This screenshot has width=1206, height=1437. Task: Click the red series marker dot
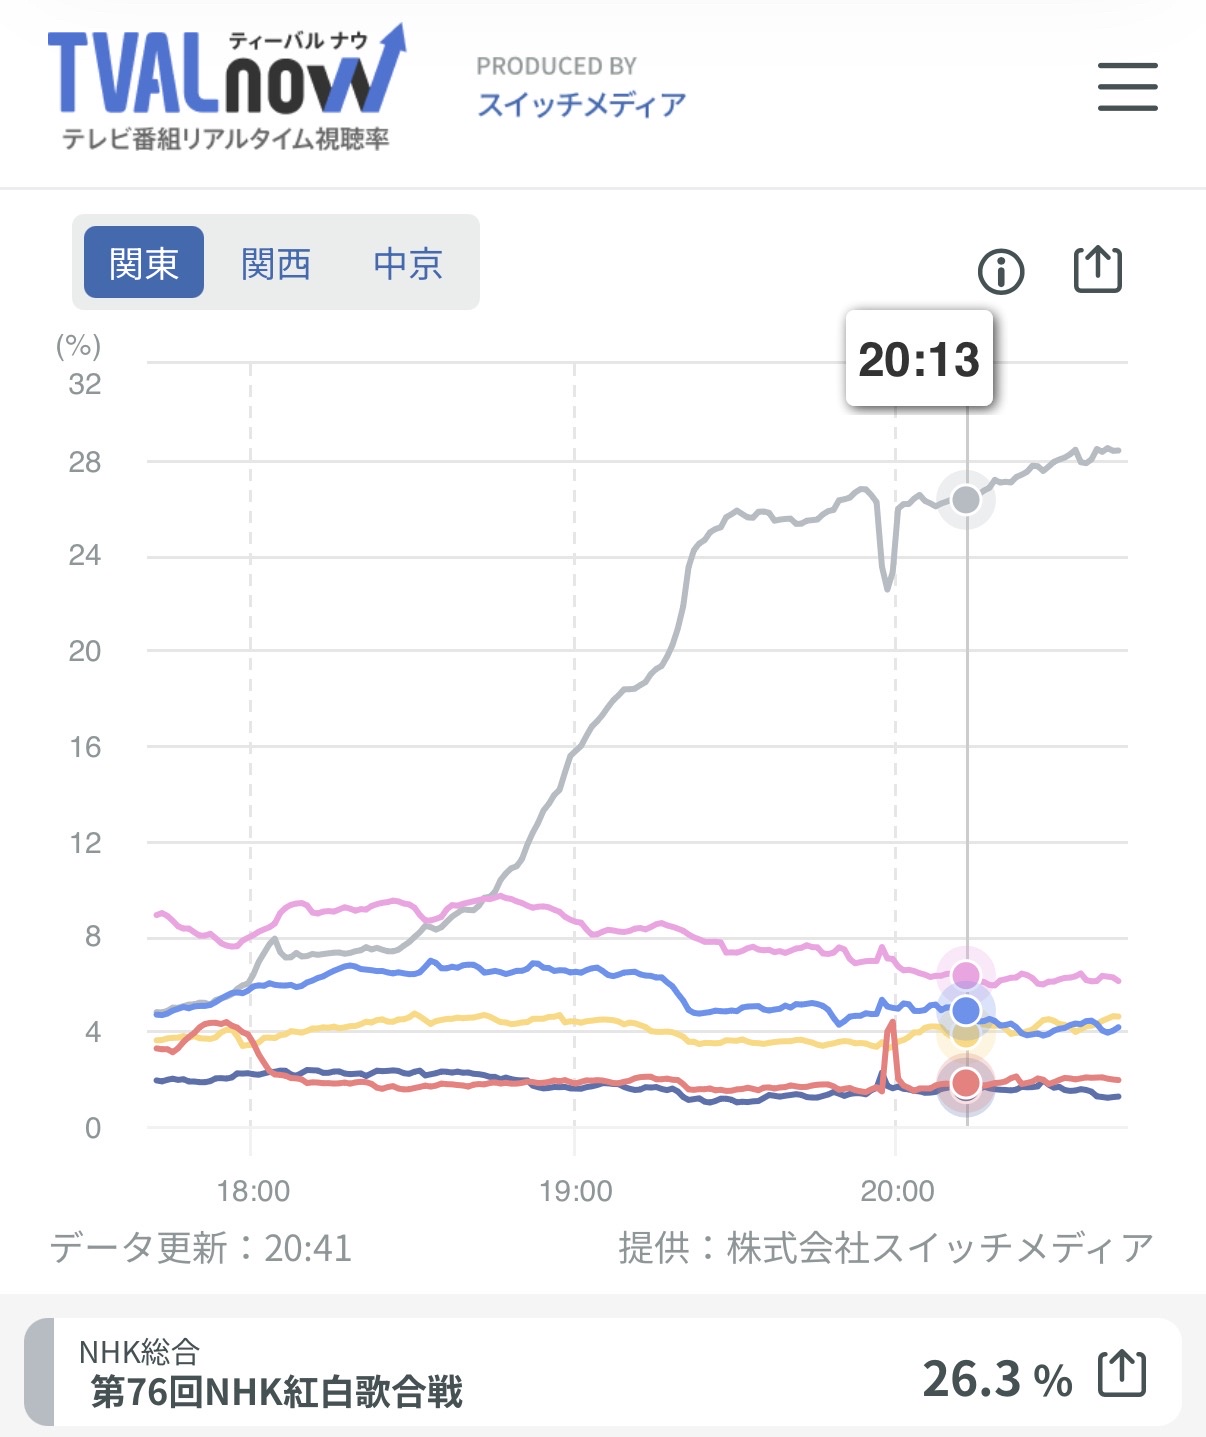point(965,1081)
